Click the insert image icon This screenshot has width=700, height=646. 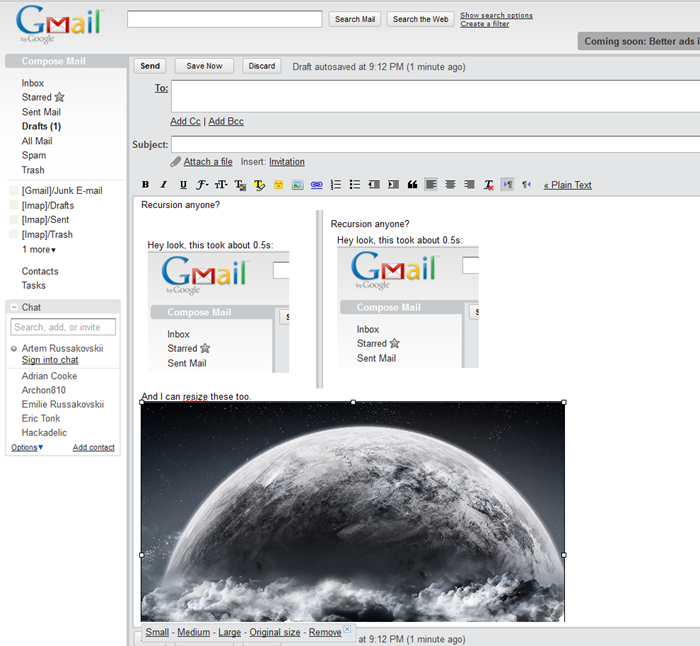(x=297, y=185)
